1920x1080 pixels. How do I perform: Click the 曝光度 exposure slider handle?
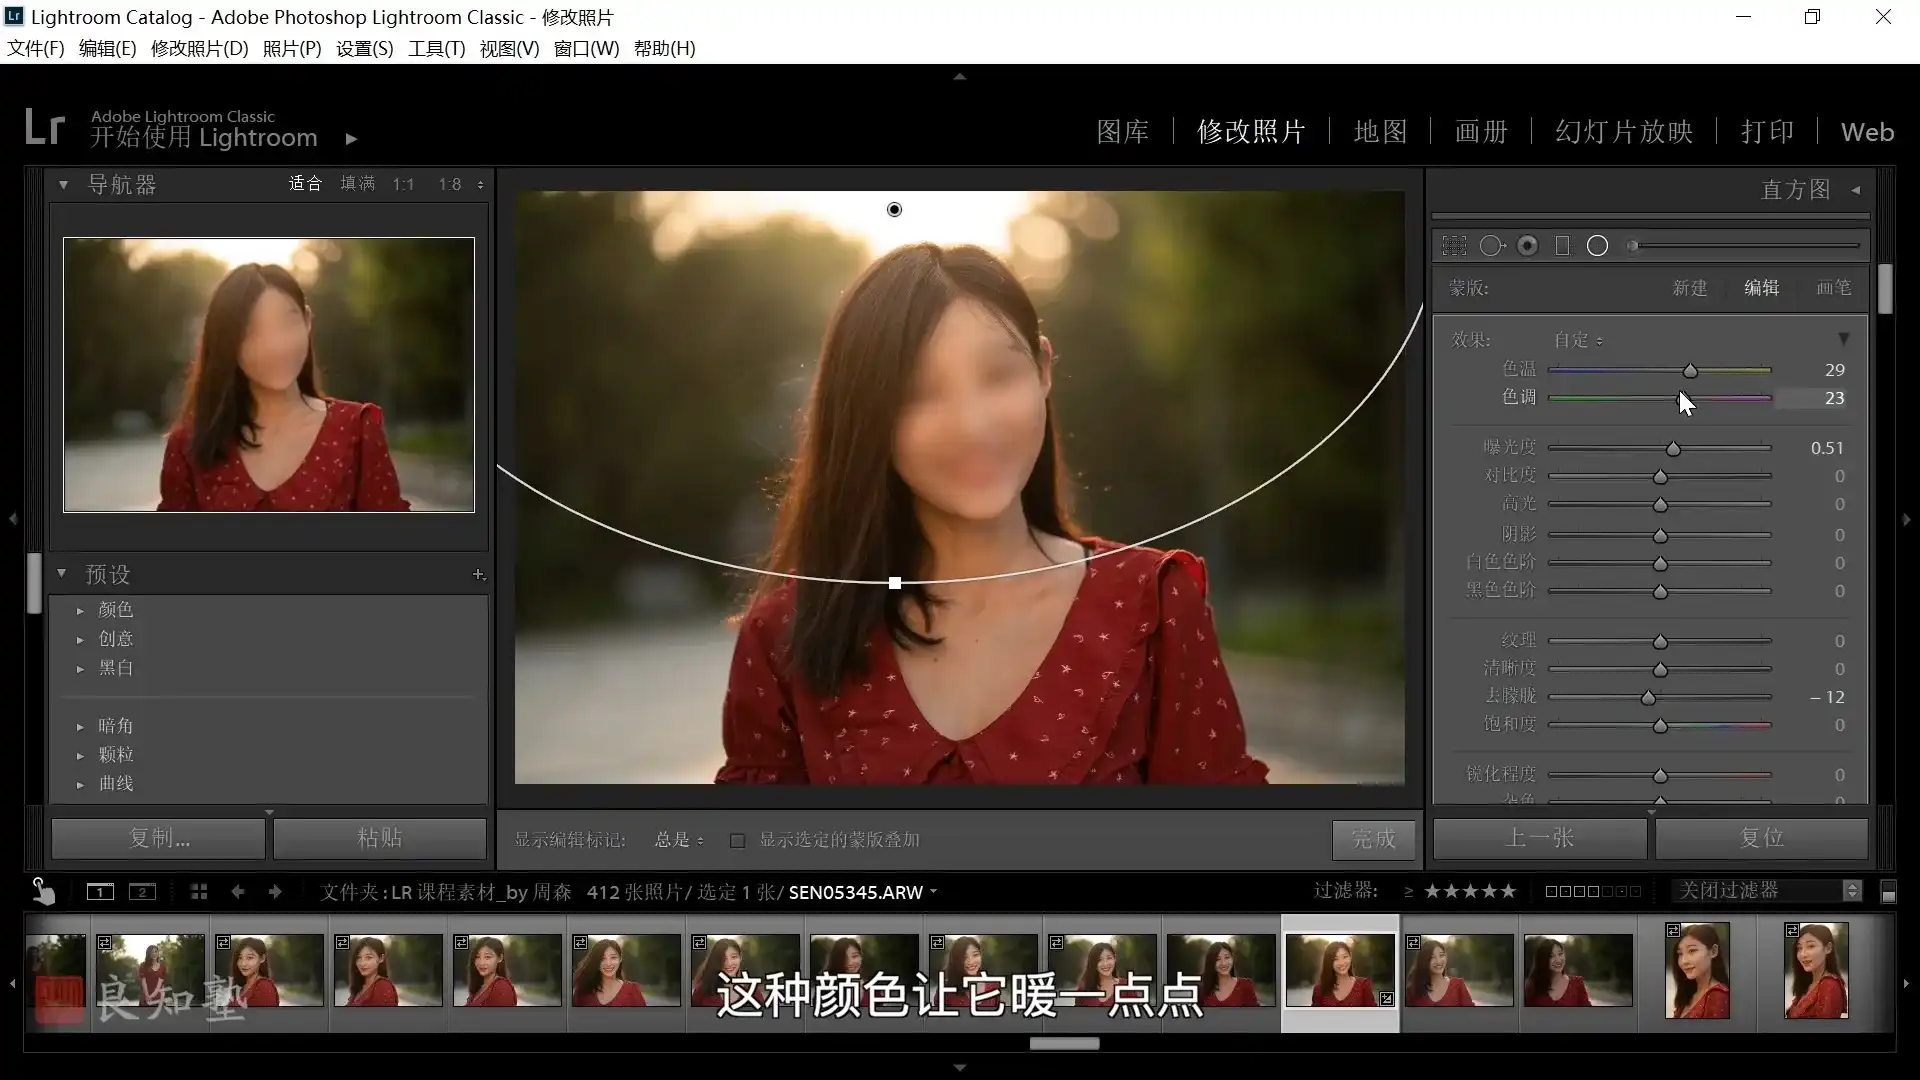click(1673, 449)
